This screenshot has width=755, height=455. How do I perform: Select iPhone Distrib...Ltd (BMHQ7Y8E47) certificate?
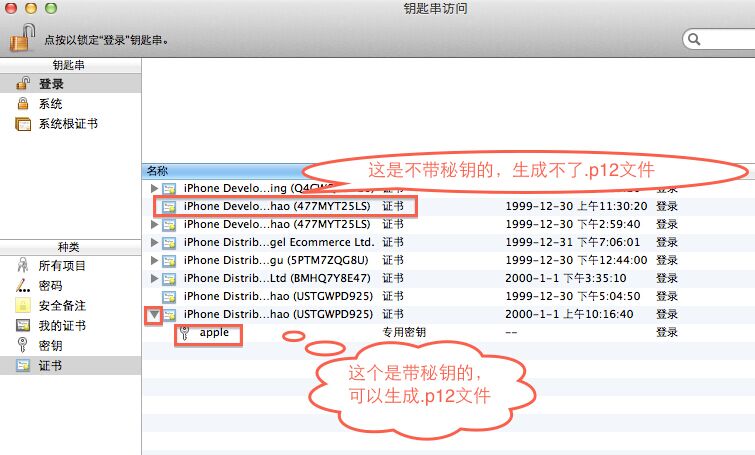pos(448,278)
